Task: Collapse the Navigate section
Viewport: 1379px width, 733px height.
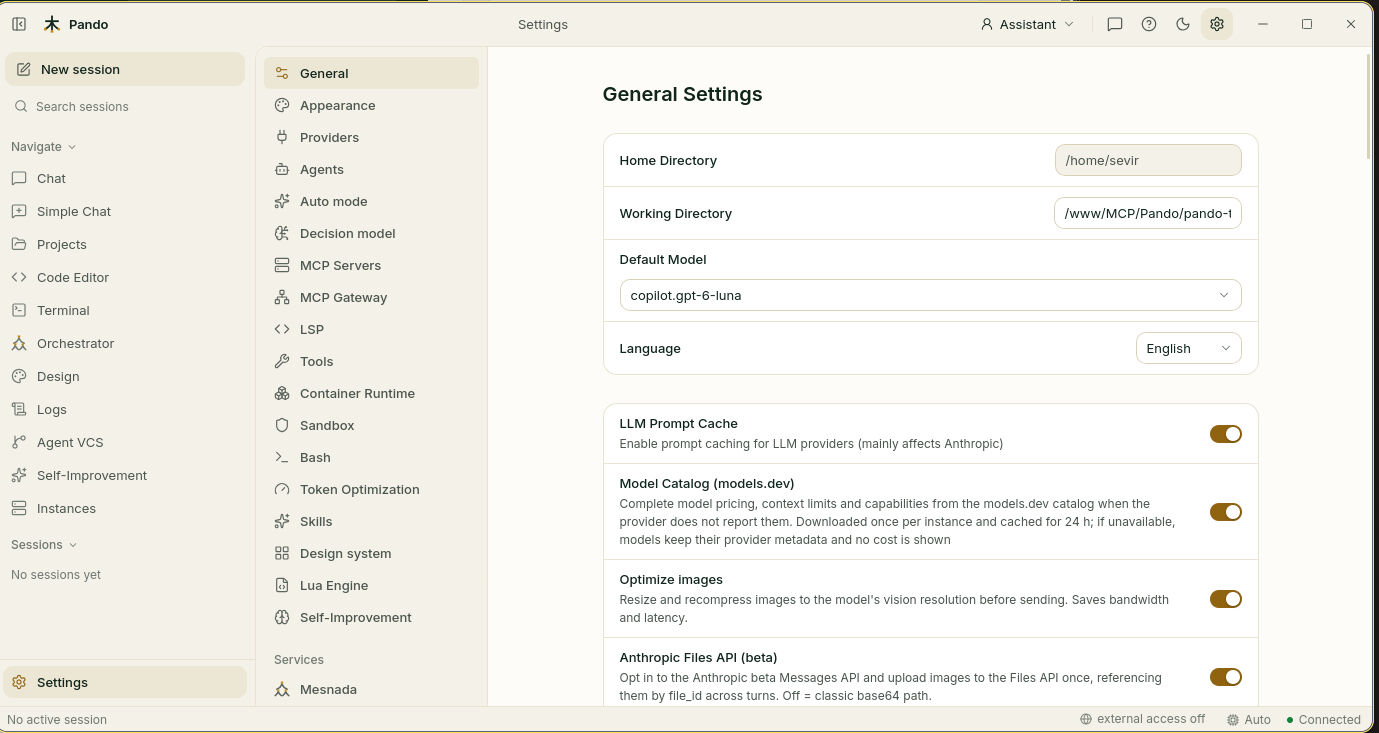Action: click(x=44, y=146)
